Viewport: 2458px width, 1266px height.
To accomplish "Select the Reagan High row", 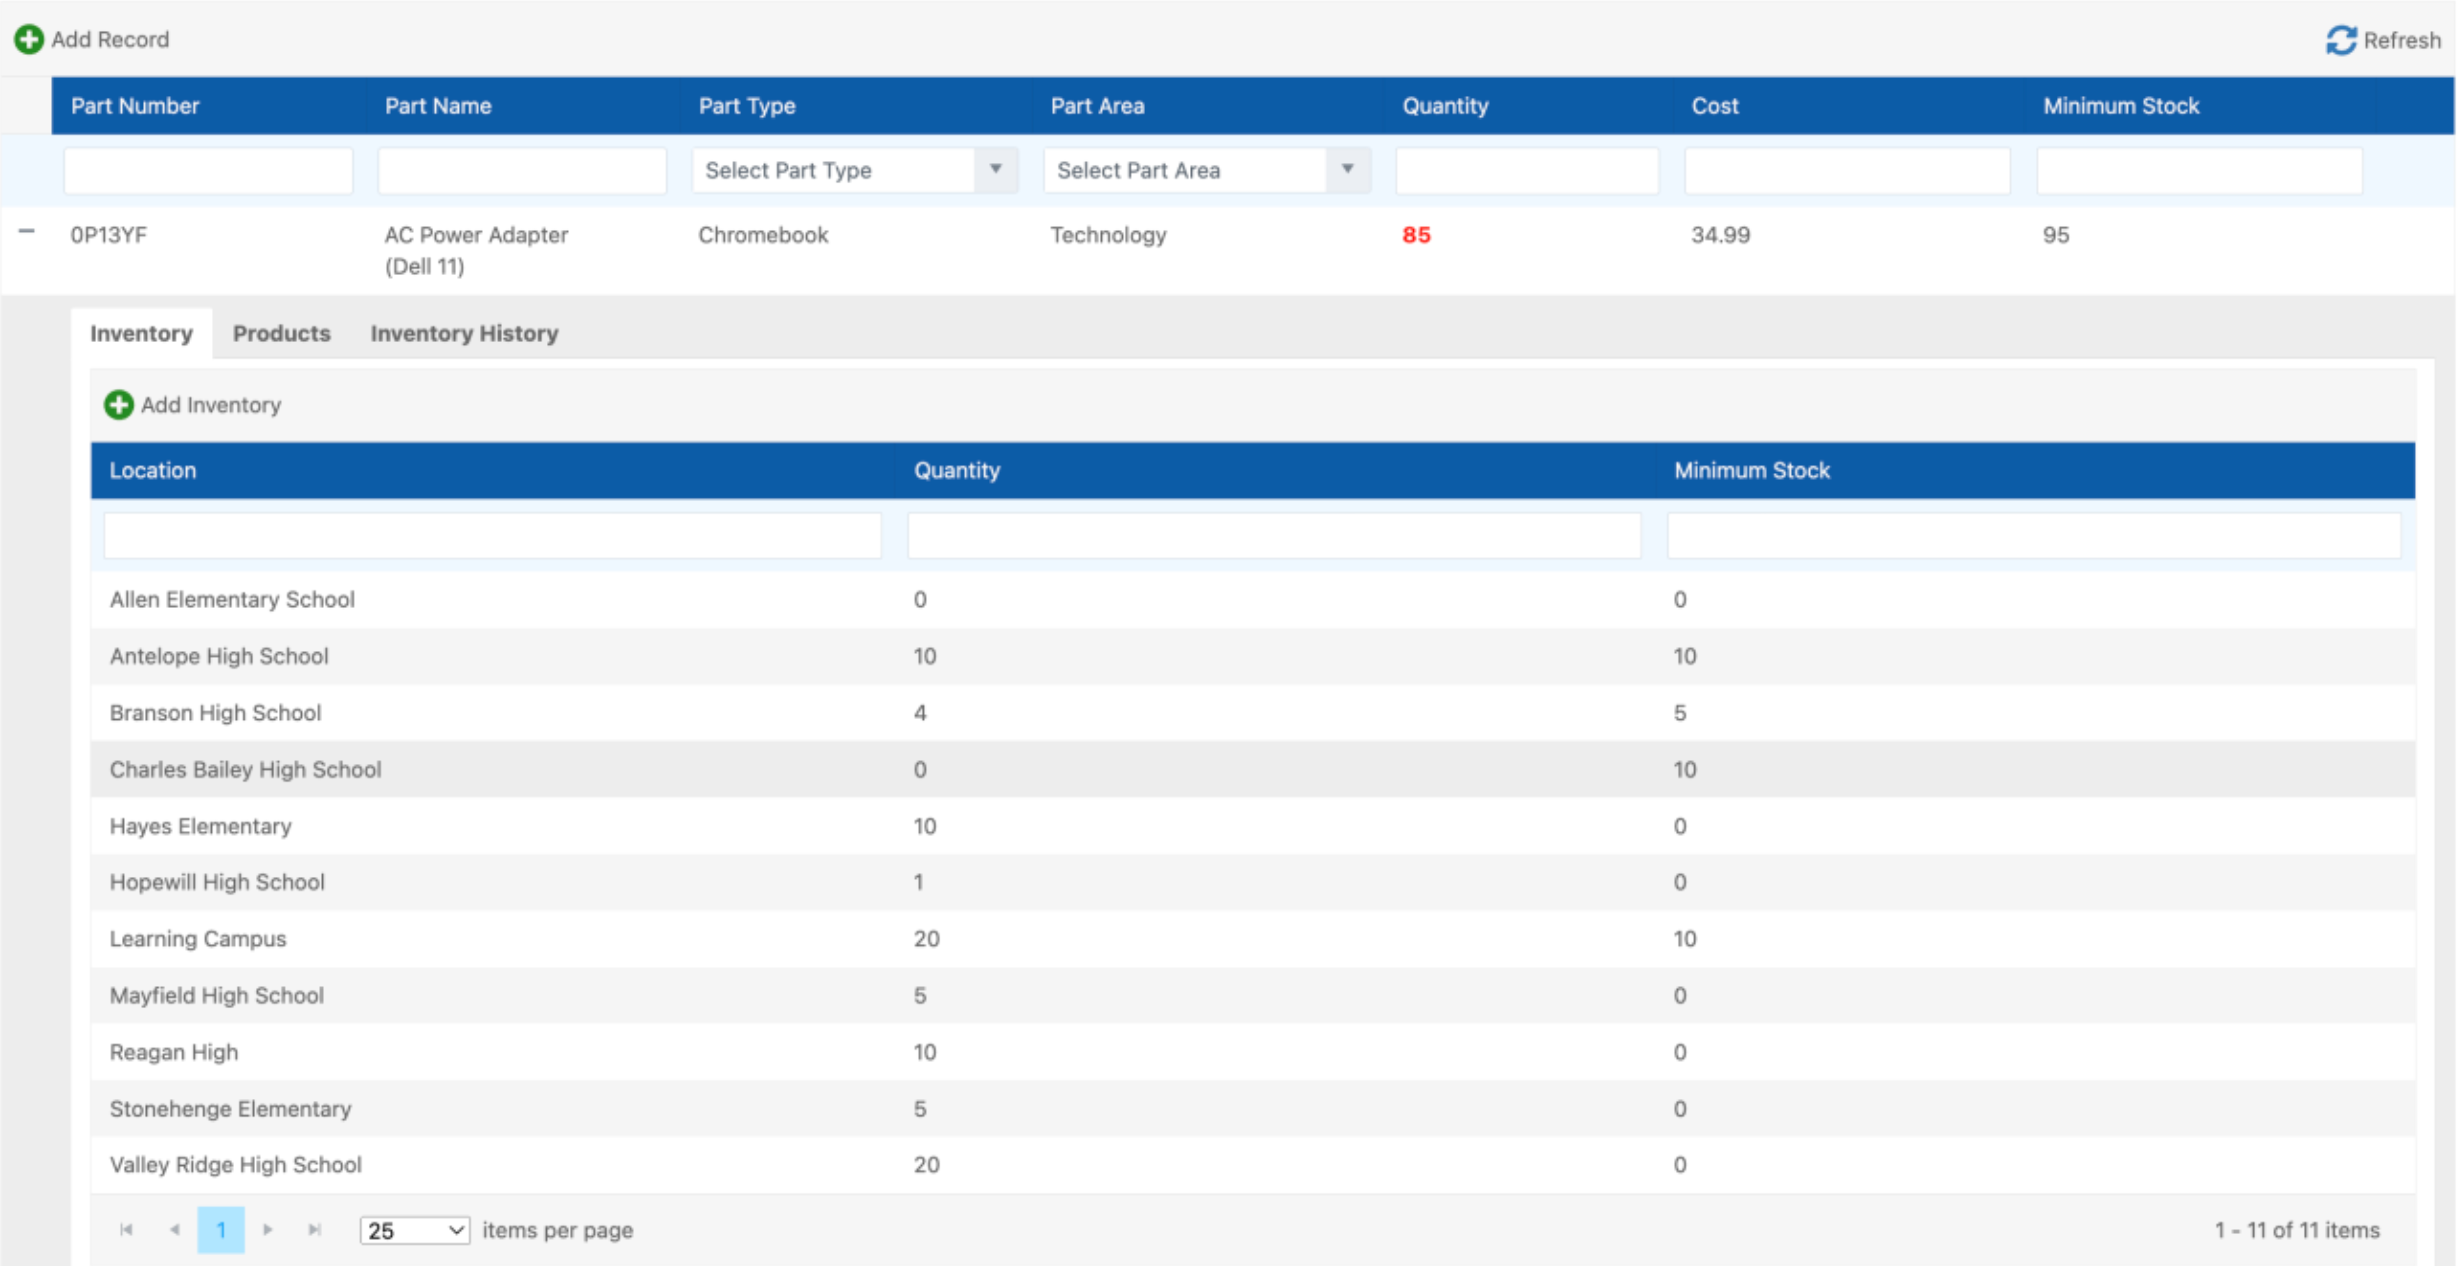I will pos(1253,1052).
